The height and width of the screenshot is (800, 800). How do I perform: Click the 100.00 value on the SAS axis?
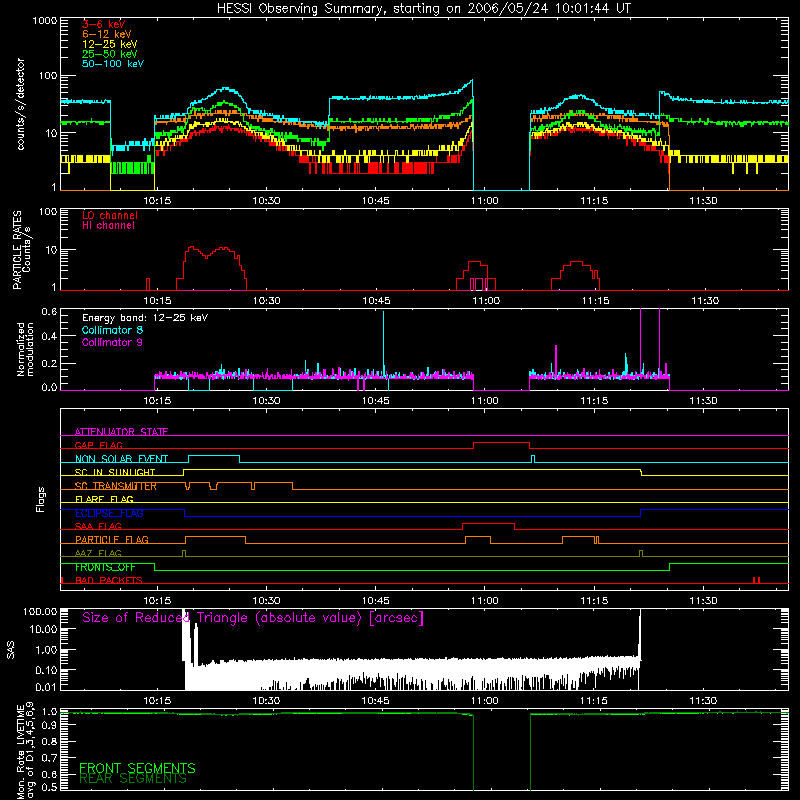40,612
